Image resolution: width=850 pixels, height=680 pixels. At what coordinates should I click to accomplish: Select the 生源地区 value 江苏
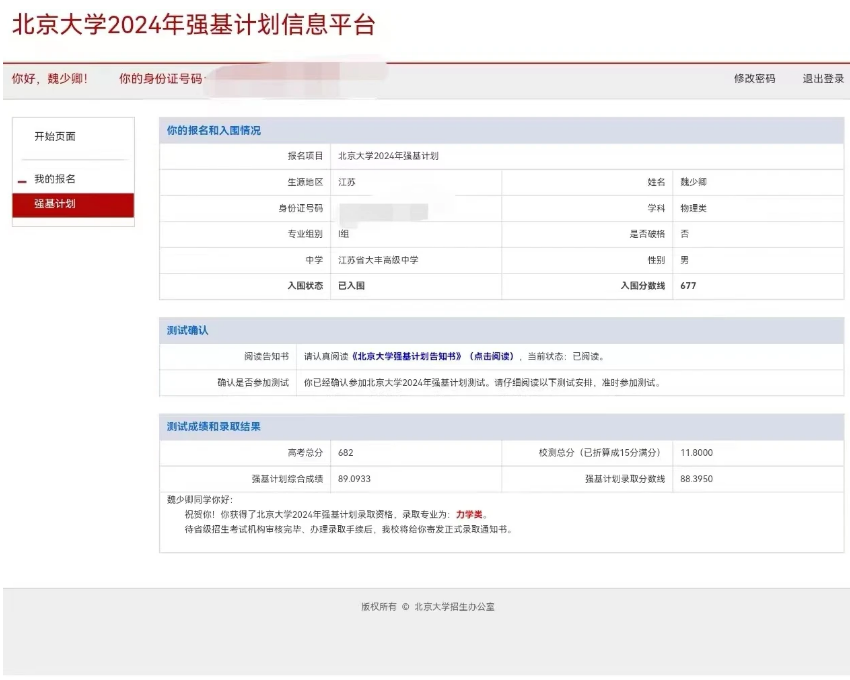[x=347, y=182]
